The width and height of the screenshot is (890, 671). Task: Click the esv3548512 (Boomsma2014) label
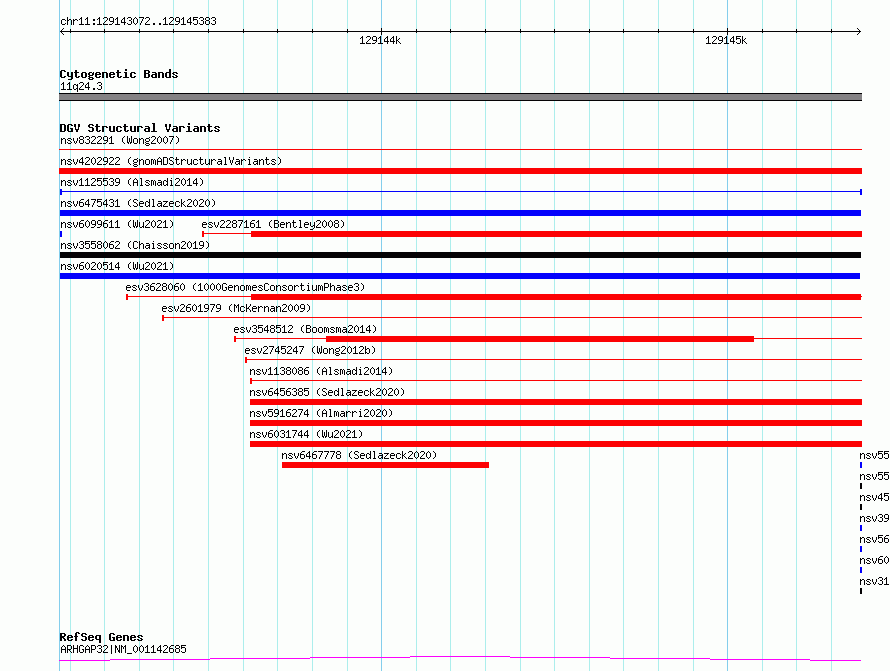[x=305, y=329]
